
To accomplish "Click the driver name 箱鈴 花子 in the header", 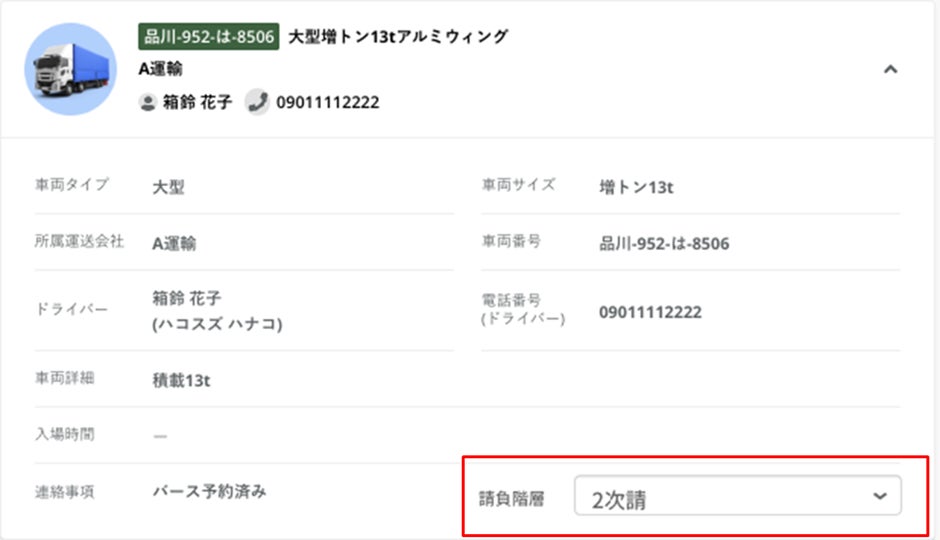I will [197, 102].
